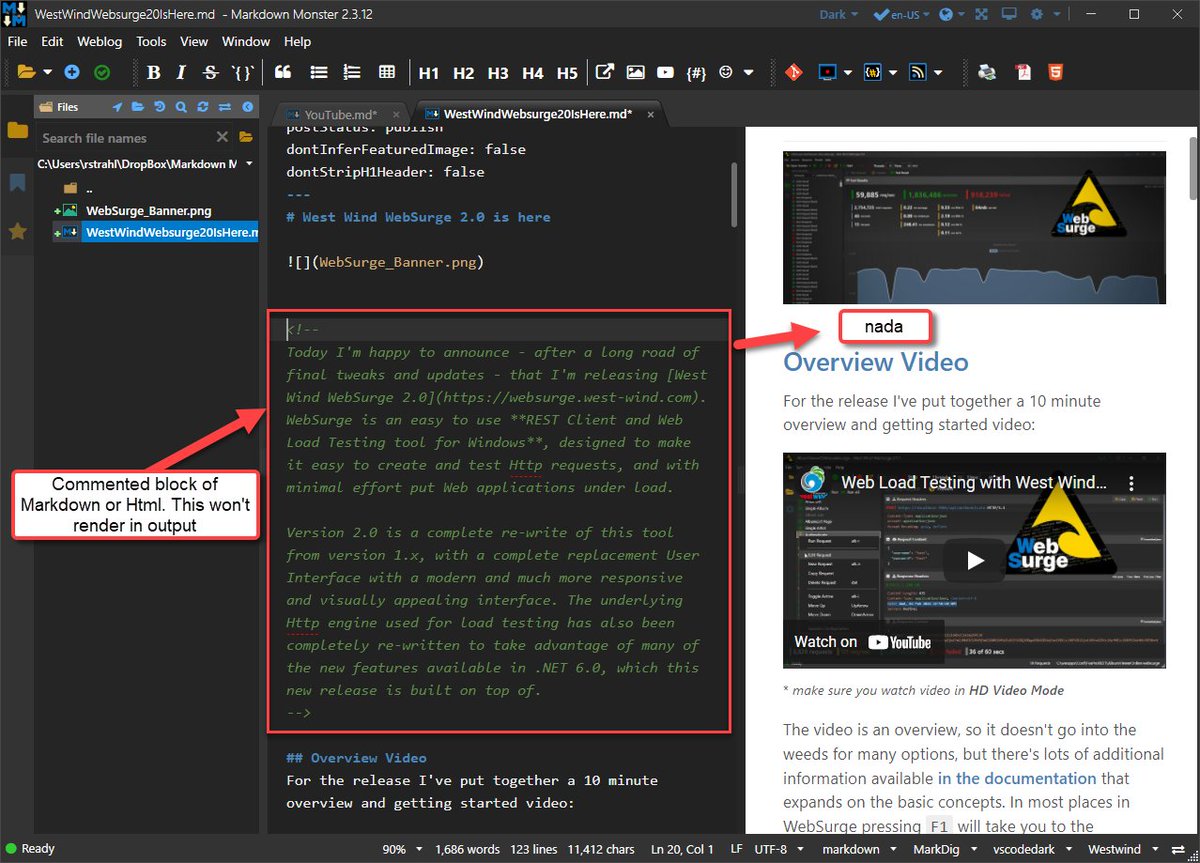
Task: Toggle bold formatting
Action: click(x=153, y=72)
